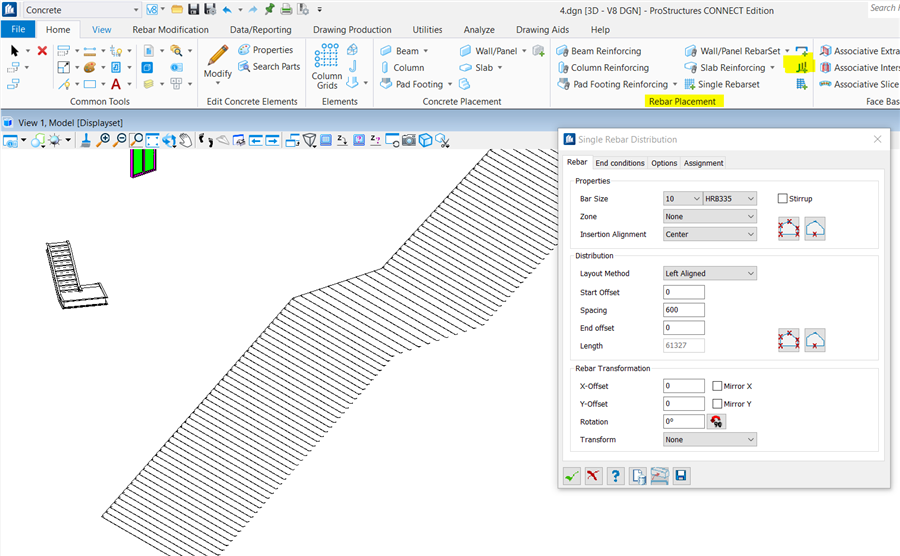Switch to the End conditions tab
The image size is (900, 556).
click(x=620, y=163)
